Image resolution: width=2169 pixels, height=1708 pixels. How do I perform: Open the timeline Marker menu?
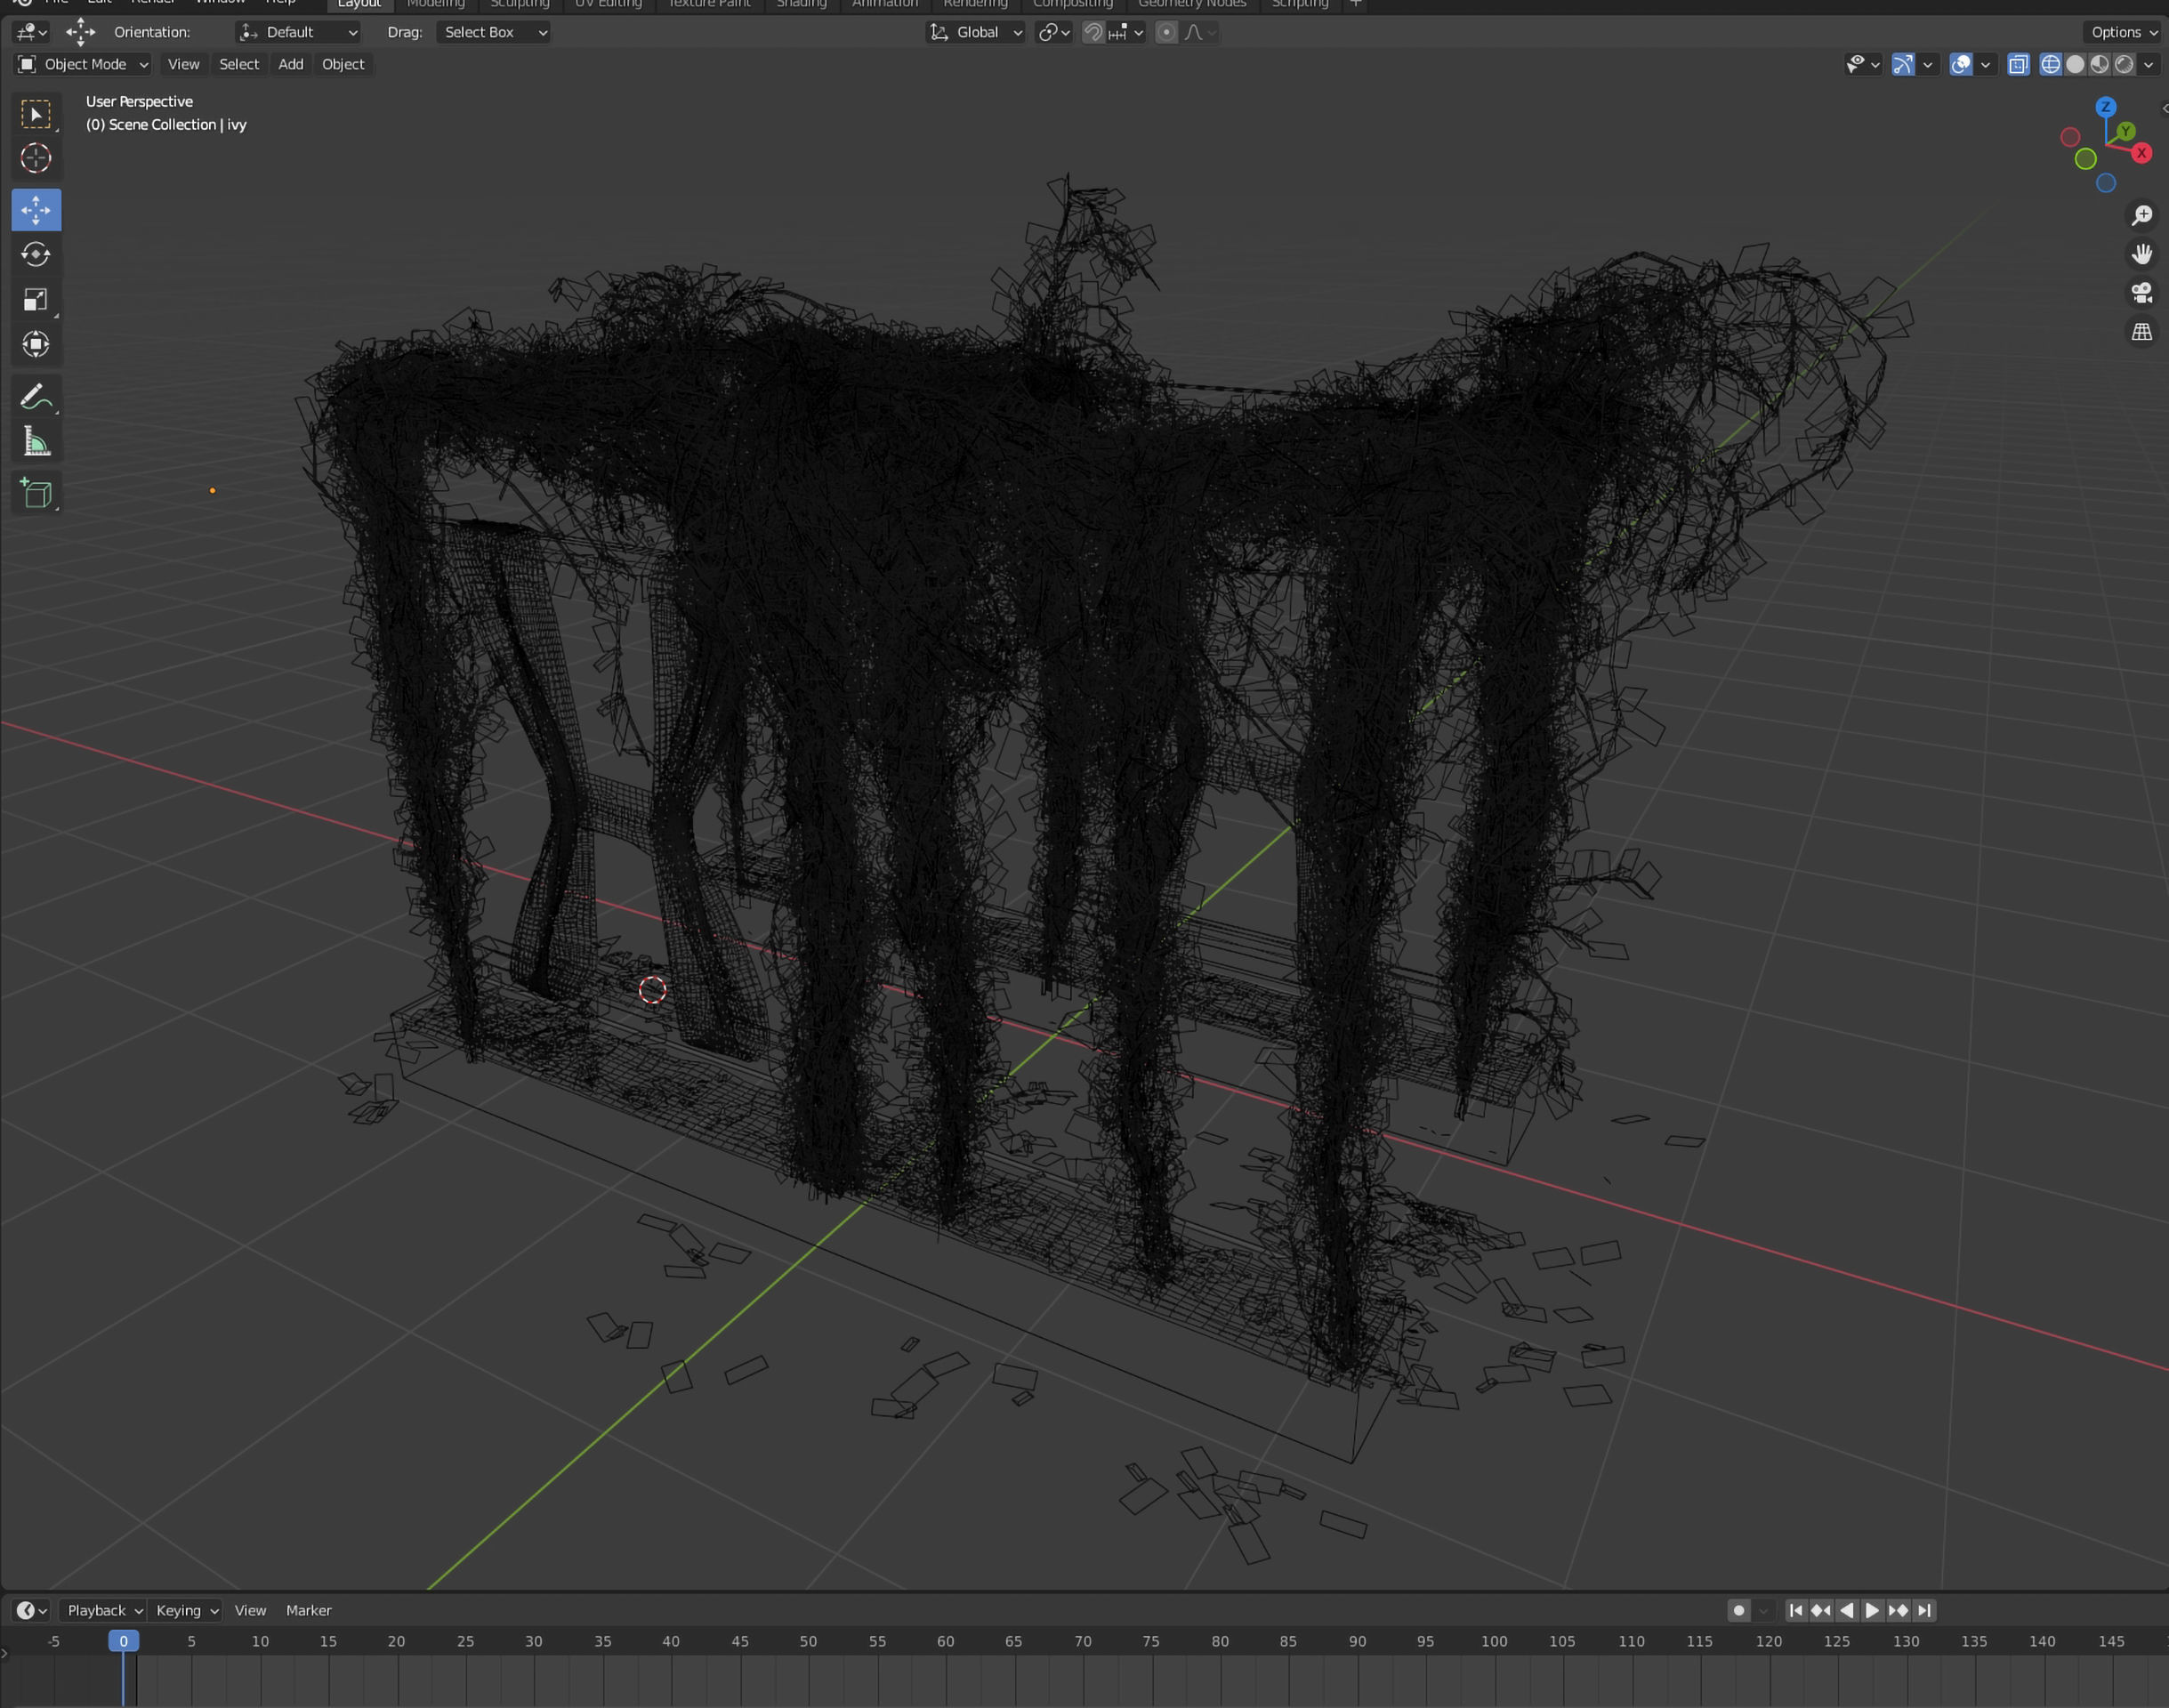pos(308,1610)
